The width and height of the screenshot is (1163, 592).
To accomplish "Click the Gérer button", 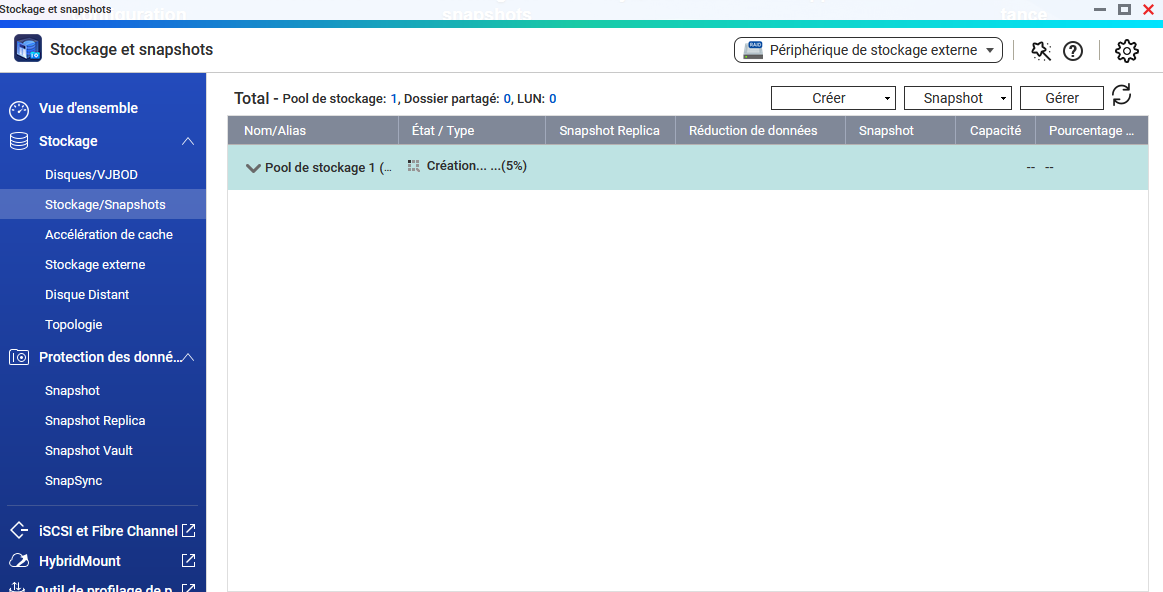I will (x=1061, y=98).
